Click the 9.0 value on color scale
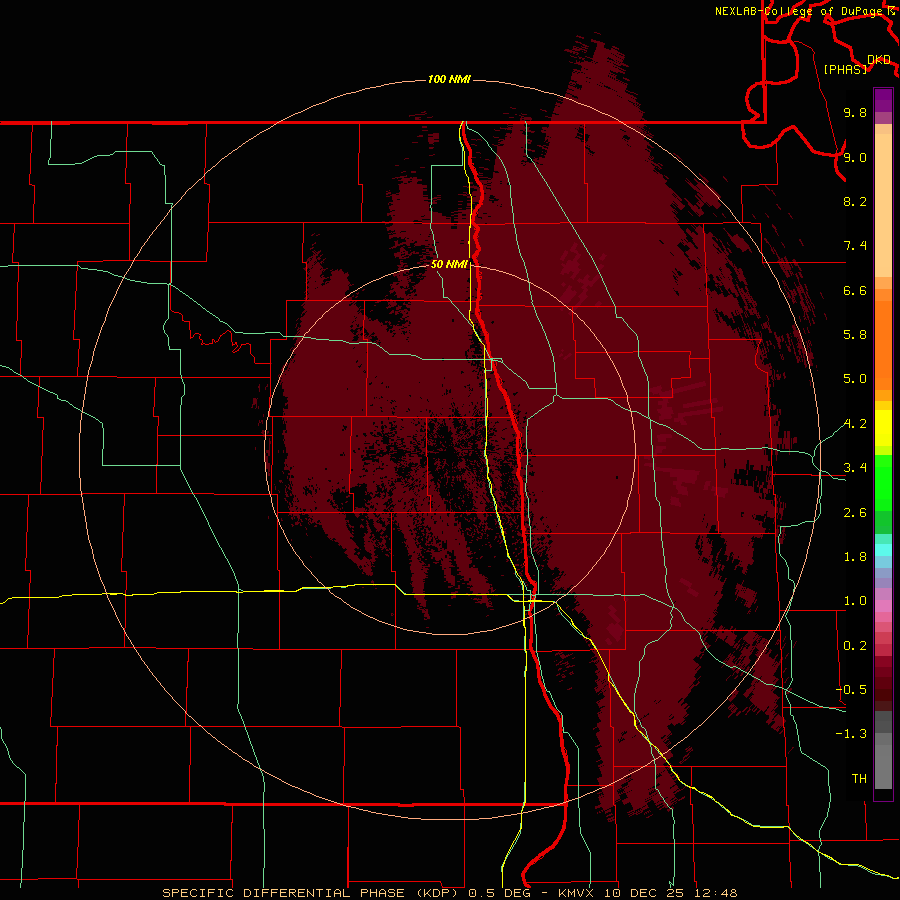Viewport: 900px width, 900px height. pyautogui.click(x=855, y=157)
